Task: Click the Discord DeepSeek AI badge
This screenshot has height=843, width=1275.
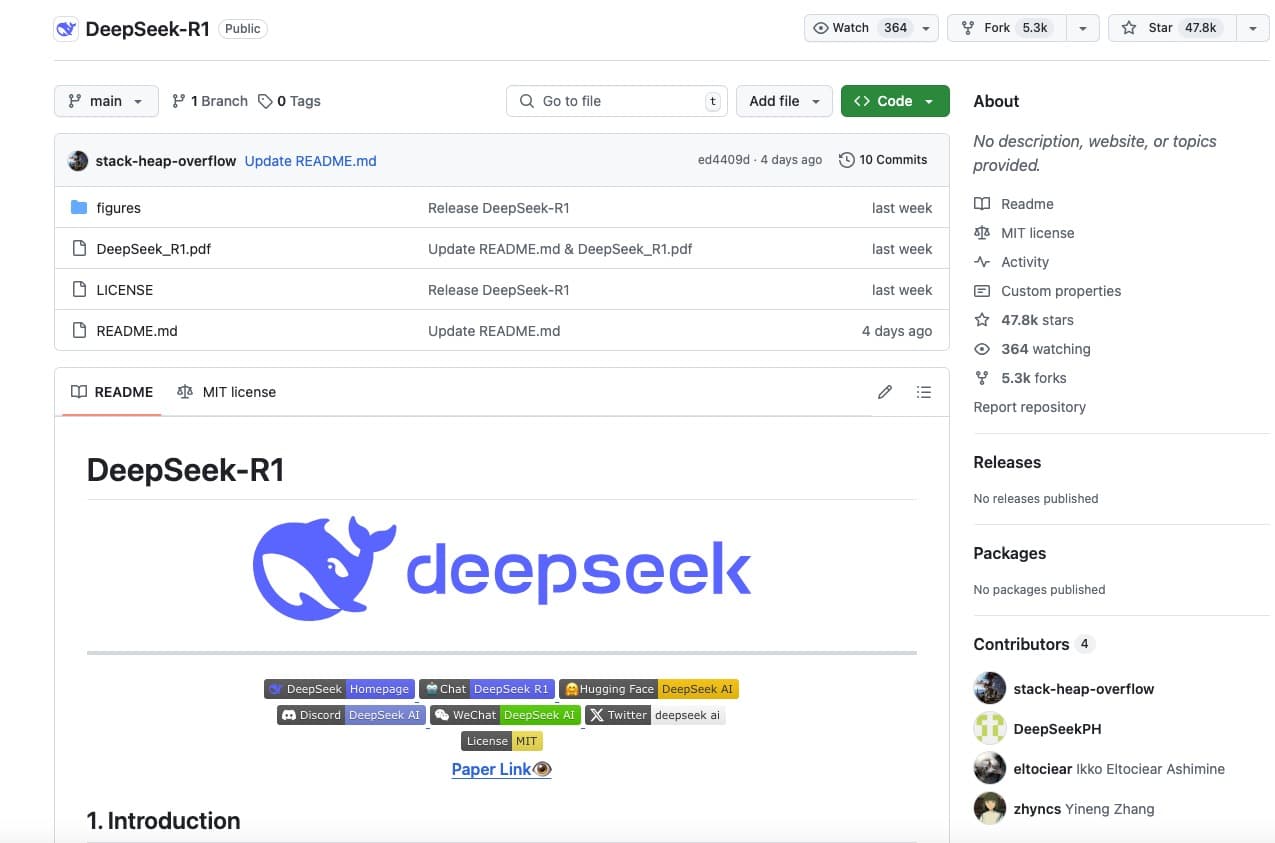Action: pos(351,715)
